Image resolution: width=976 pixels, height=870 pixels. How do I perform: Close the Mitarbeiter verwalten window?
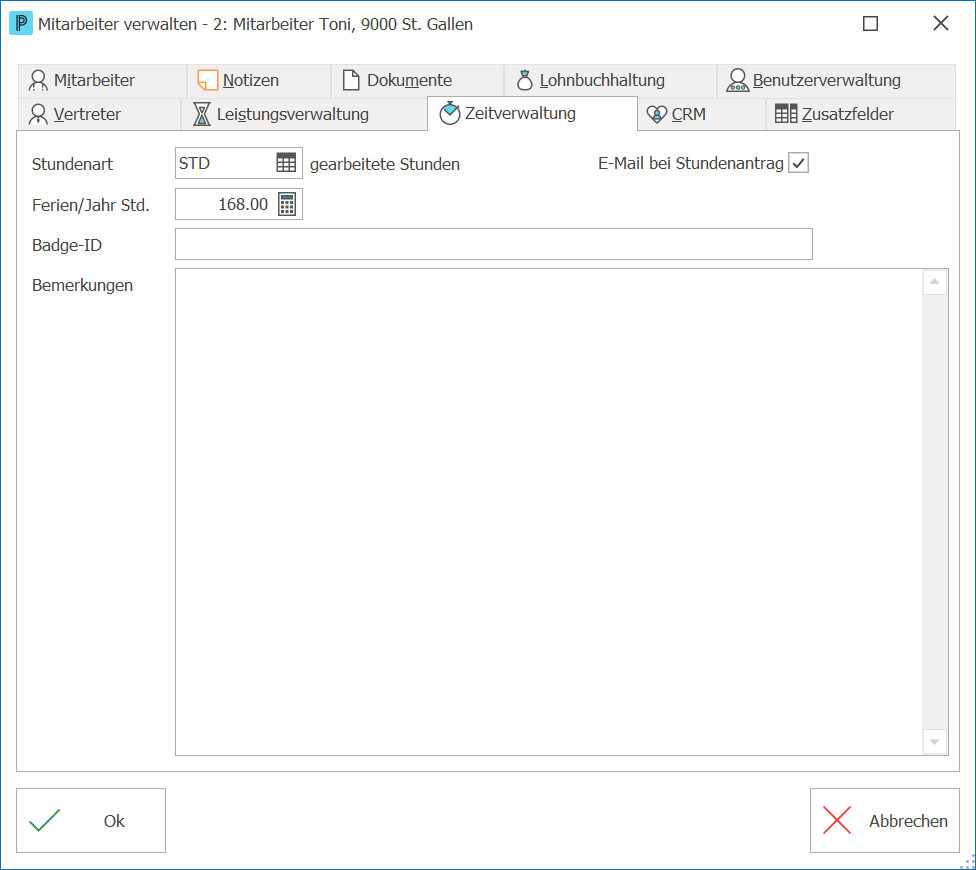coord(941,24)
